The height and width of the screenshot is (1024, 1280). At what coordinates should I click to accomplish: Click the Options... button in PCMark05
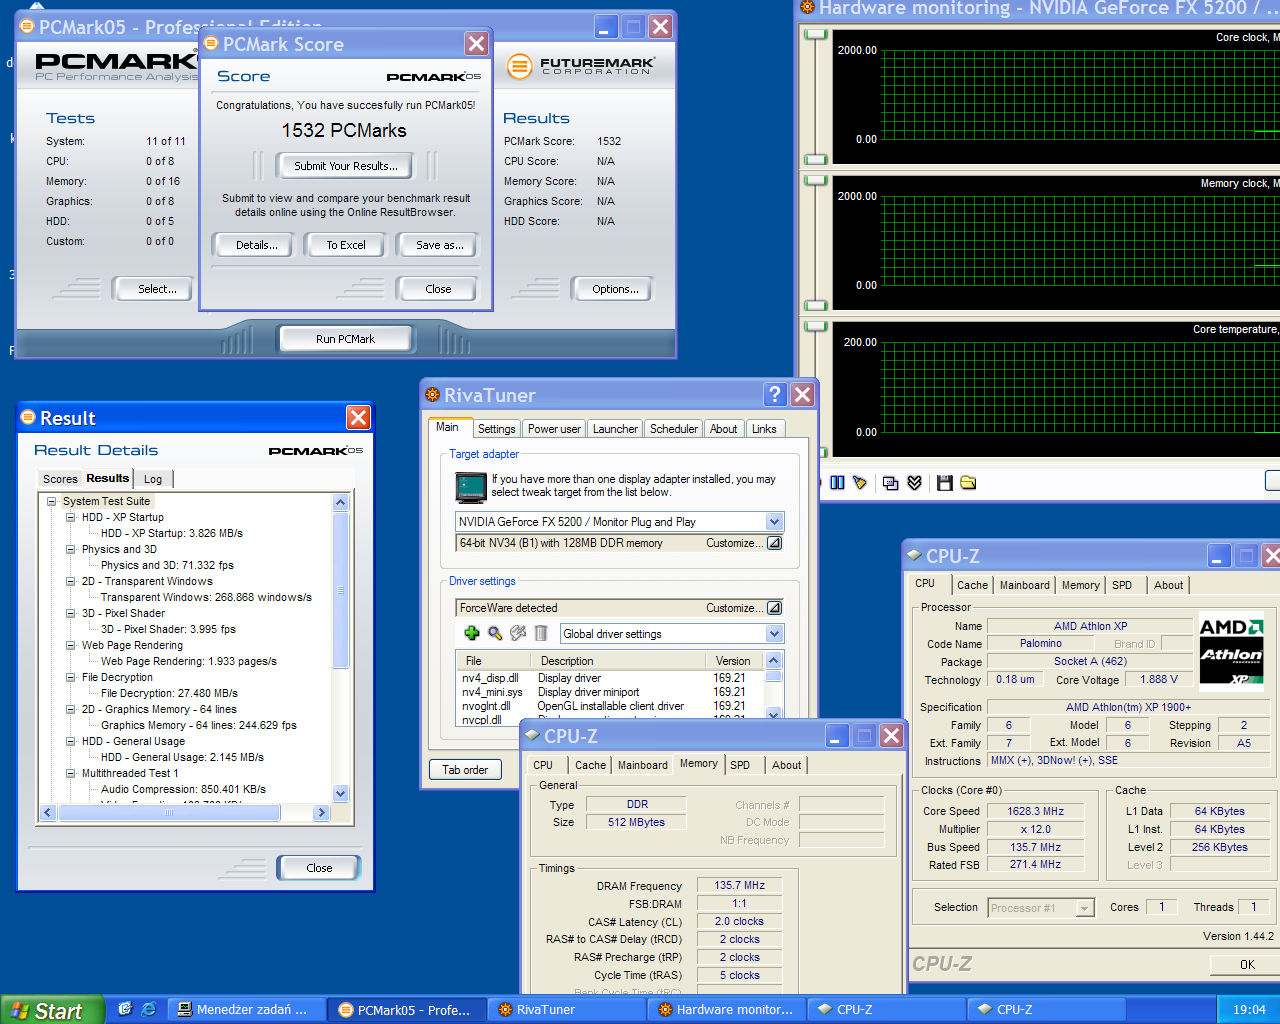pos(615,289)
